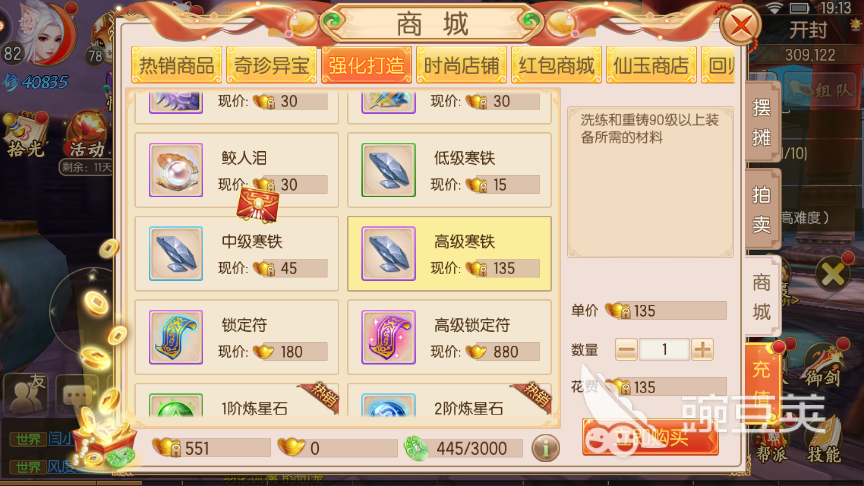Open the 技能 skills icon
Viewport: 864px width, 486px height.
click(x=824, y=441)
